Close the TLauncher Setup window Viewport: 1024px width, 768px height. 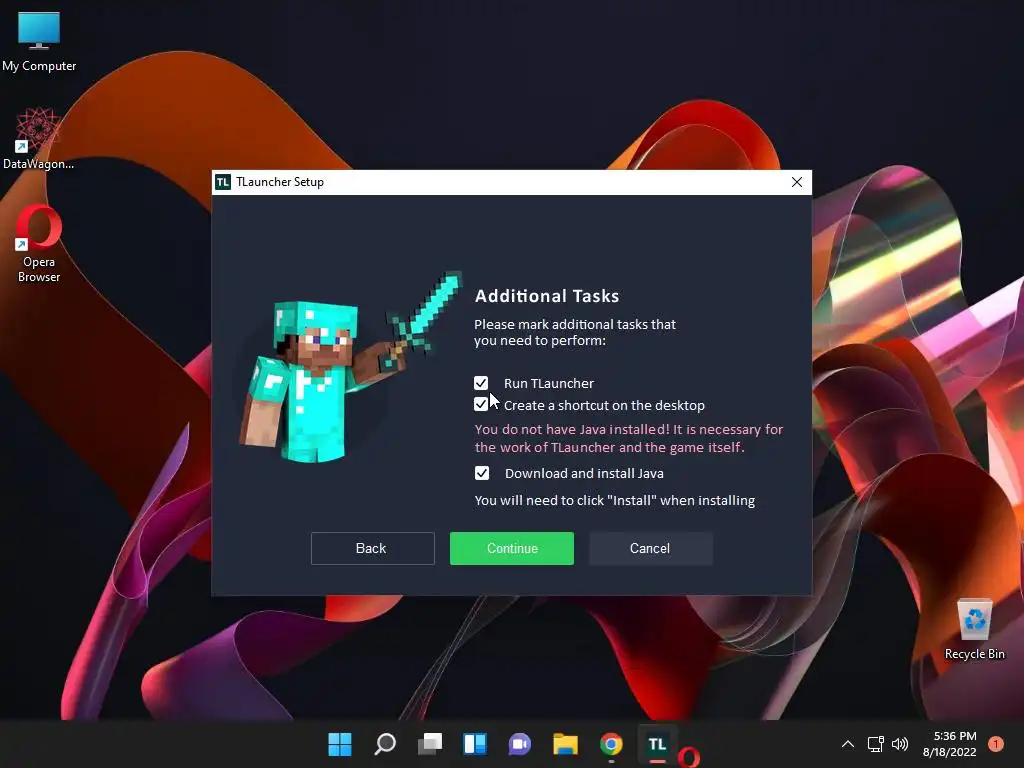point(797,182)
